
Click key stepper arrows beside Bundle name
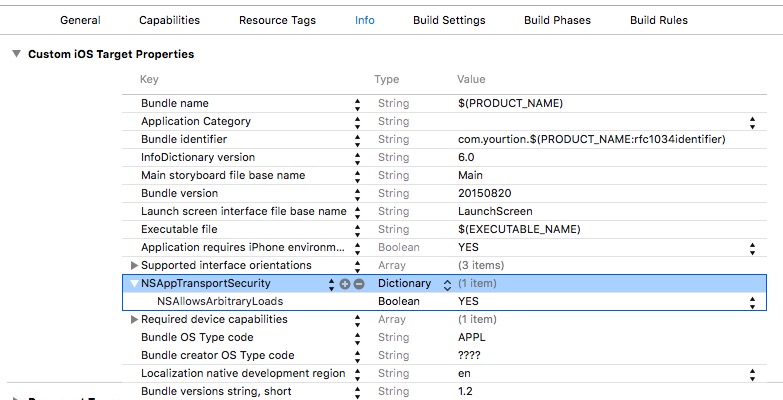point(358,104)
